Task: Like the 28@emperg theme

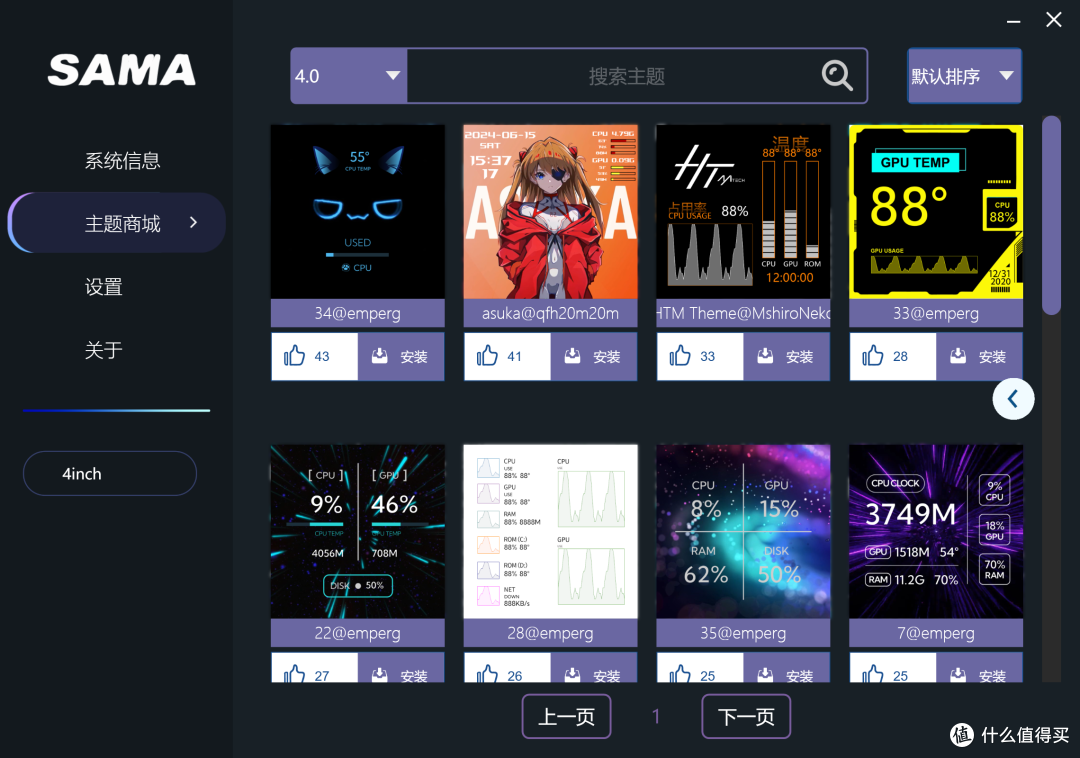Action: (508, 668)
